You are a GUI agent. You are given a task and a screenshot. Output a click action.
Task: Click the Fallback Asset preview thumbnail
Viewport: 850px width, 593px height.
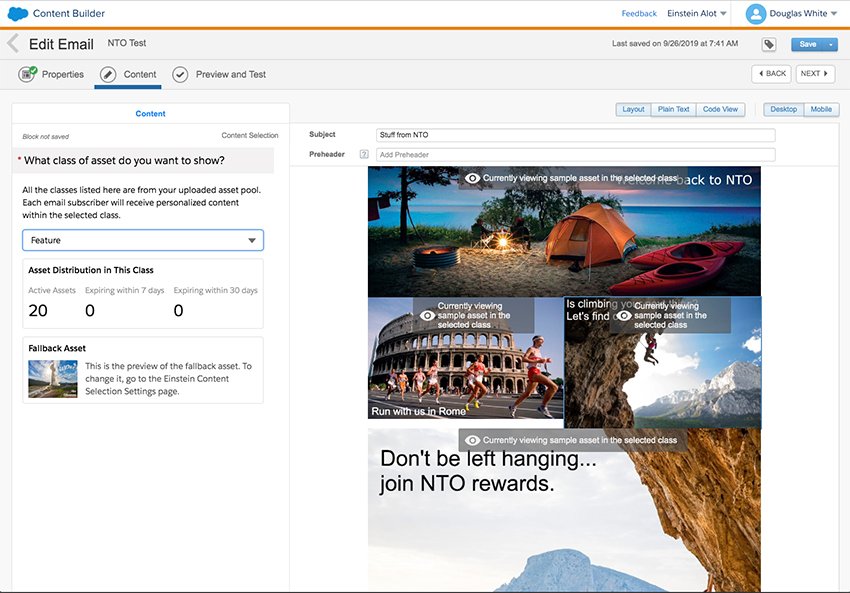point(52,379)
